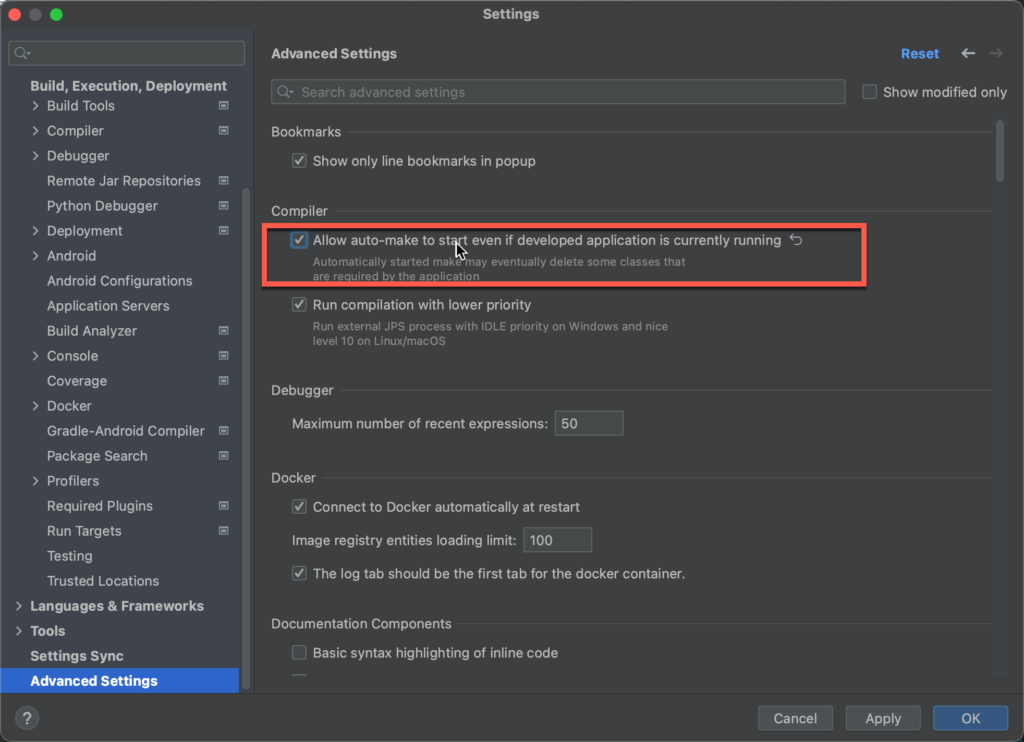Focus the sidebar settings search field

(127, 53)
